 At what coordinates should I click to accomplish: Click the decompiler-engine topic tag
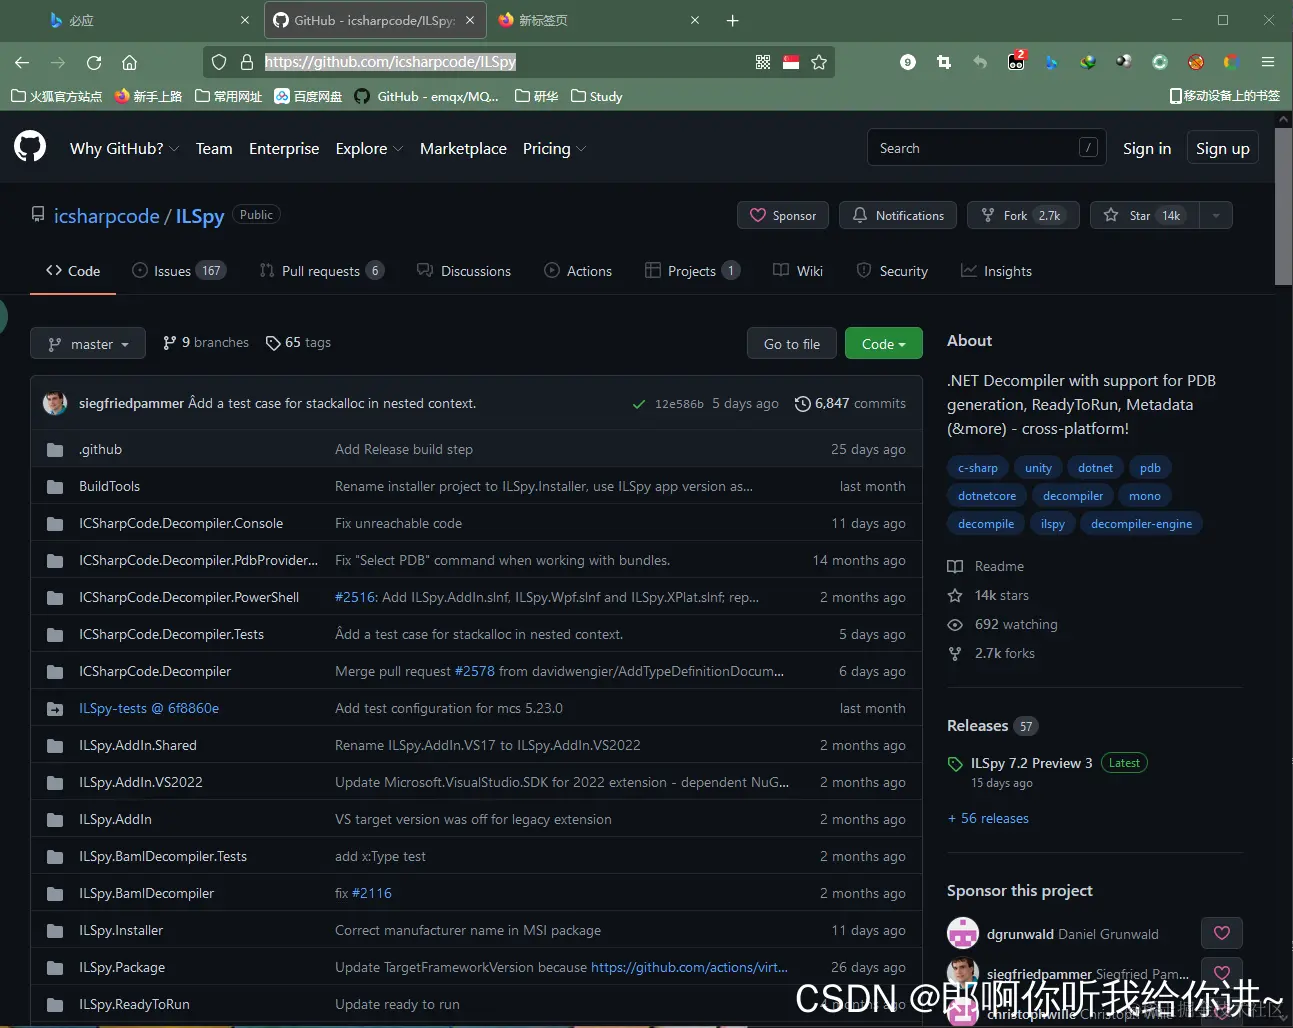pyautogui.click(x=1141, y=524)
